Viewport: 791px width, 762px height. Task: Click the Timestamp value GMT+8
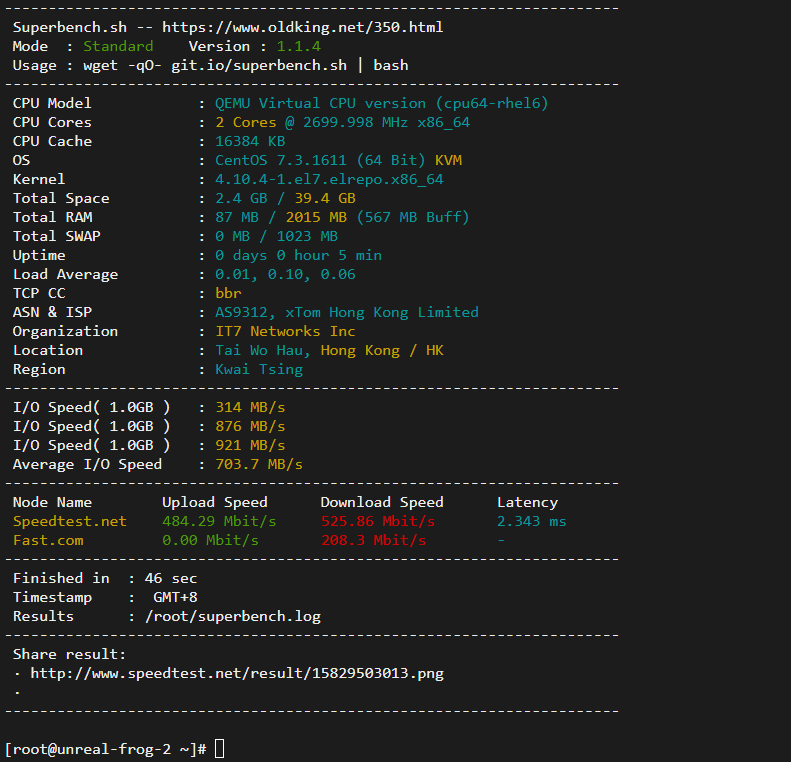[x=175, y=598]
